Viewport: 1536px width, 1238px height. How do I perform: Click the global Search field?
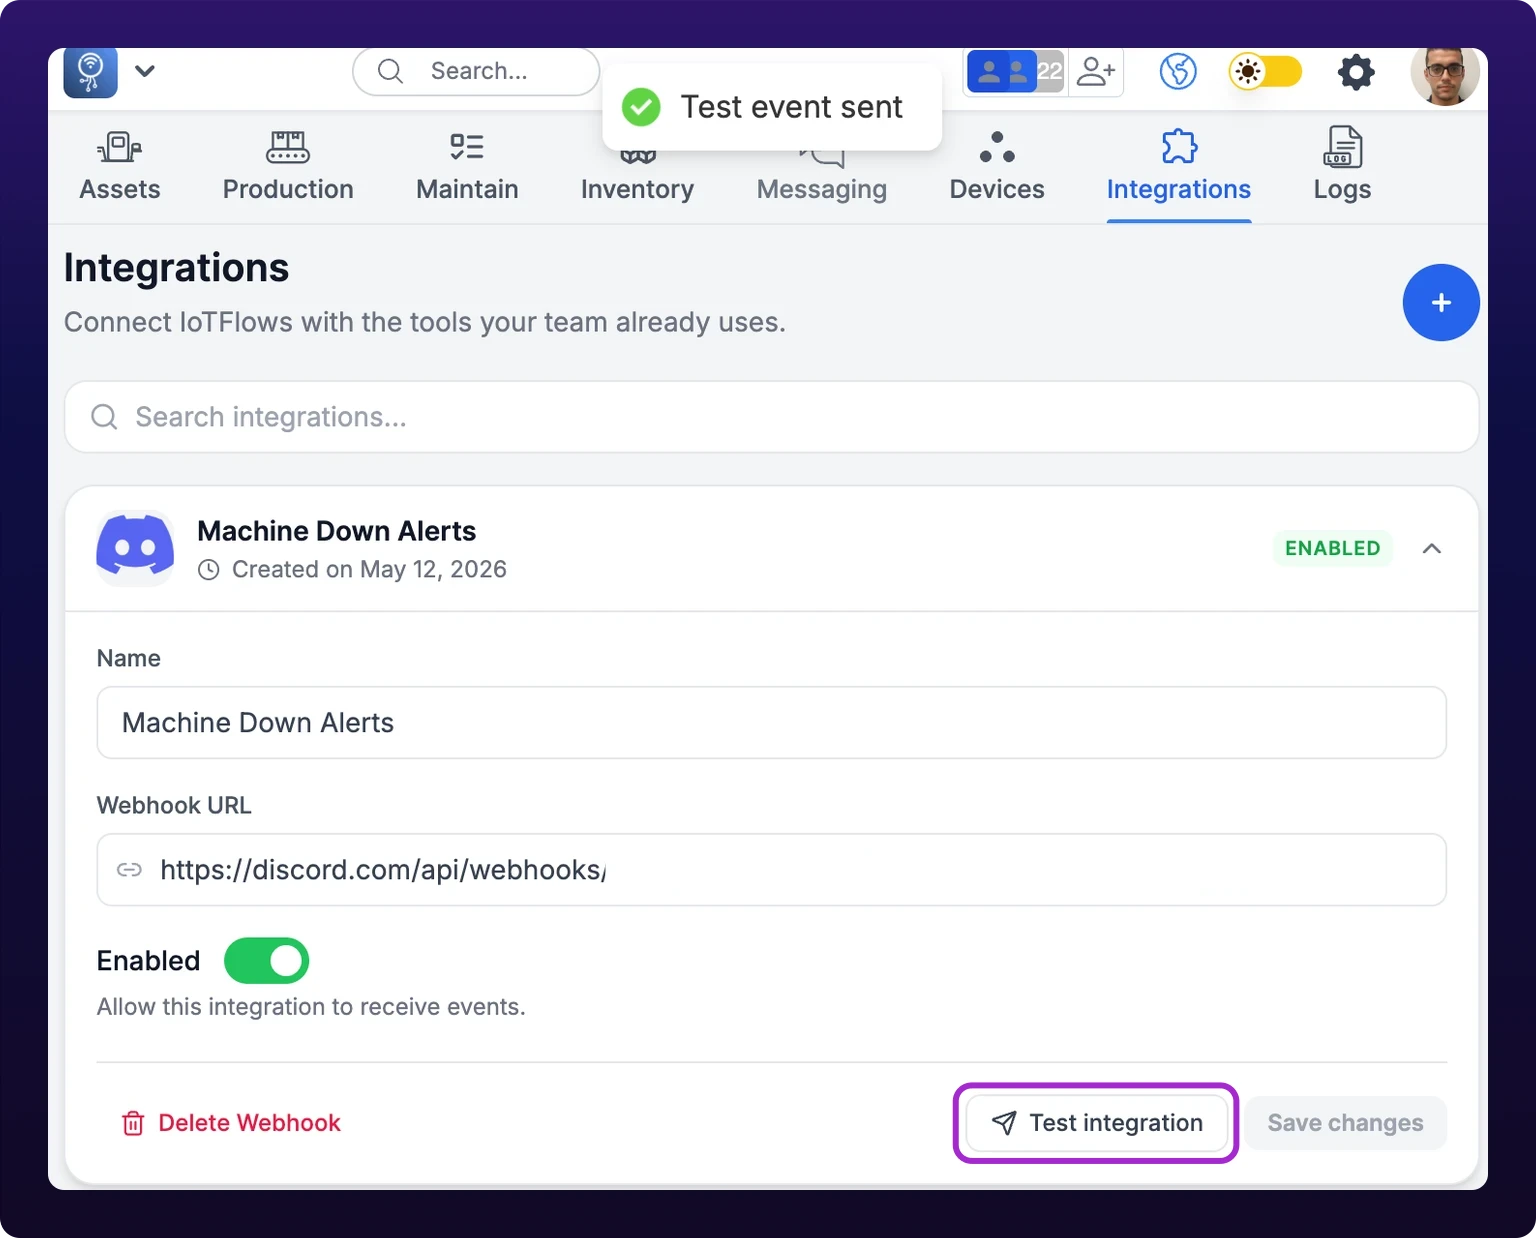[x=476, y=71]
